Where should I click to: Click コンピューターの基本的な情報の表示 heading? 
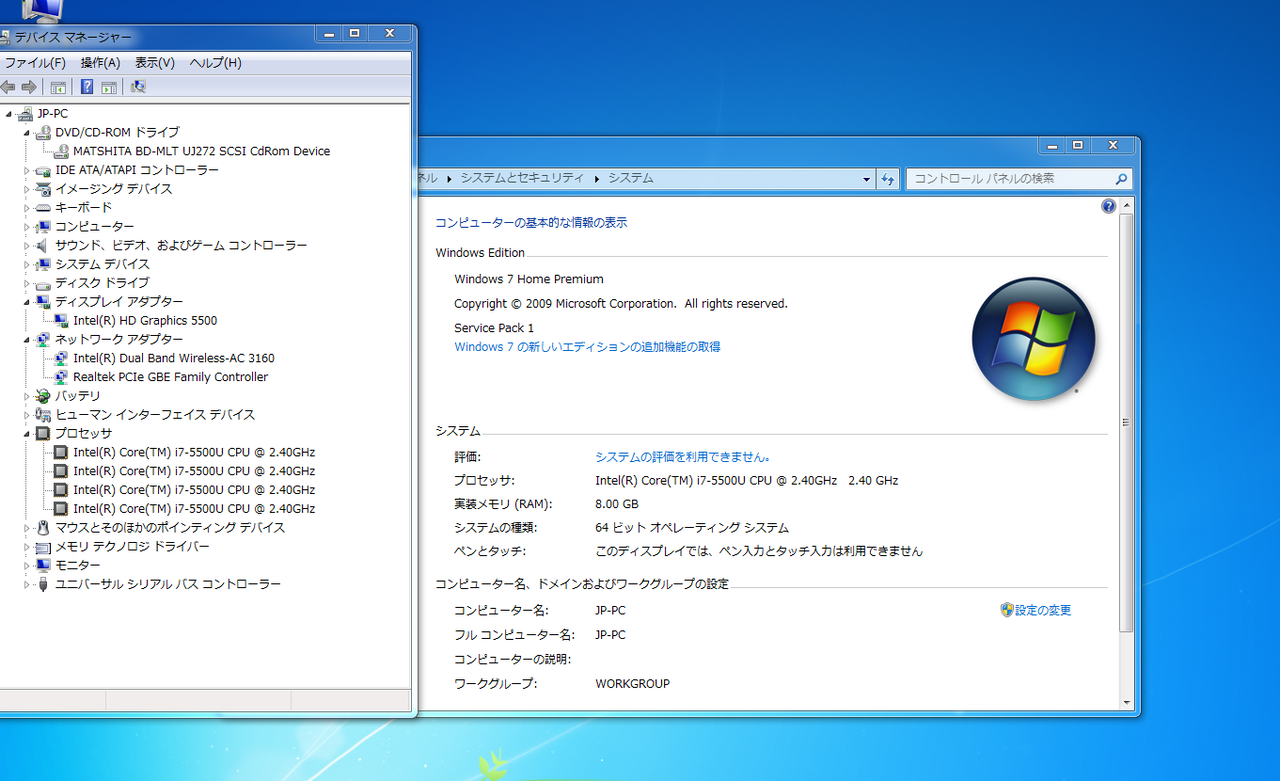click(531, 223)
